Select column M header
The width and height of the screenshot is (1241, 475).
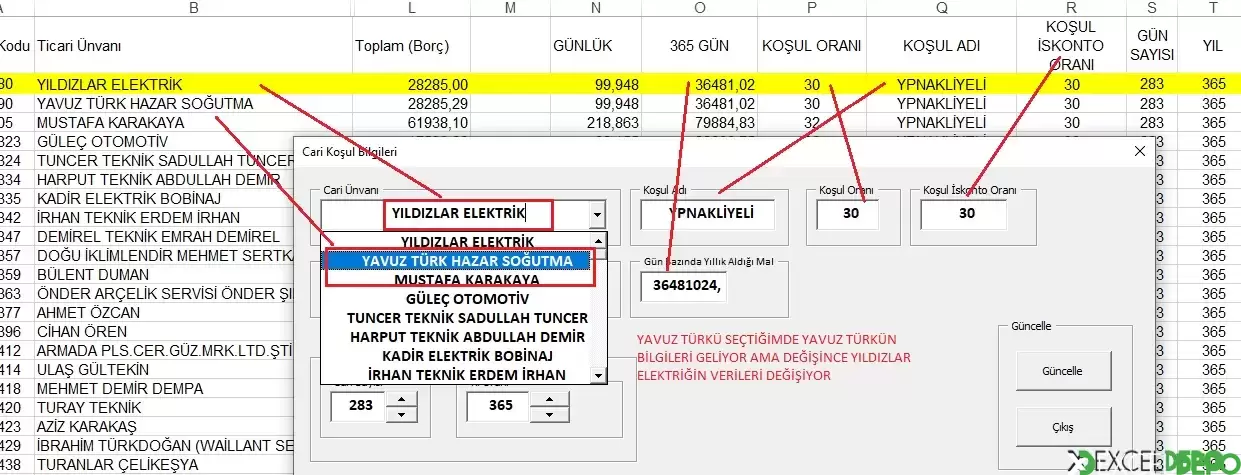(511, 8)
